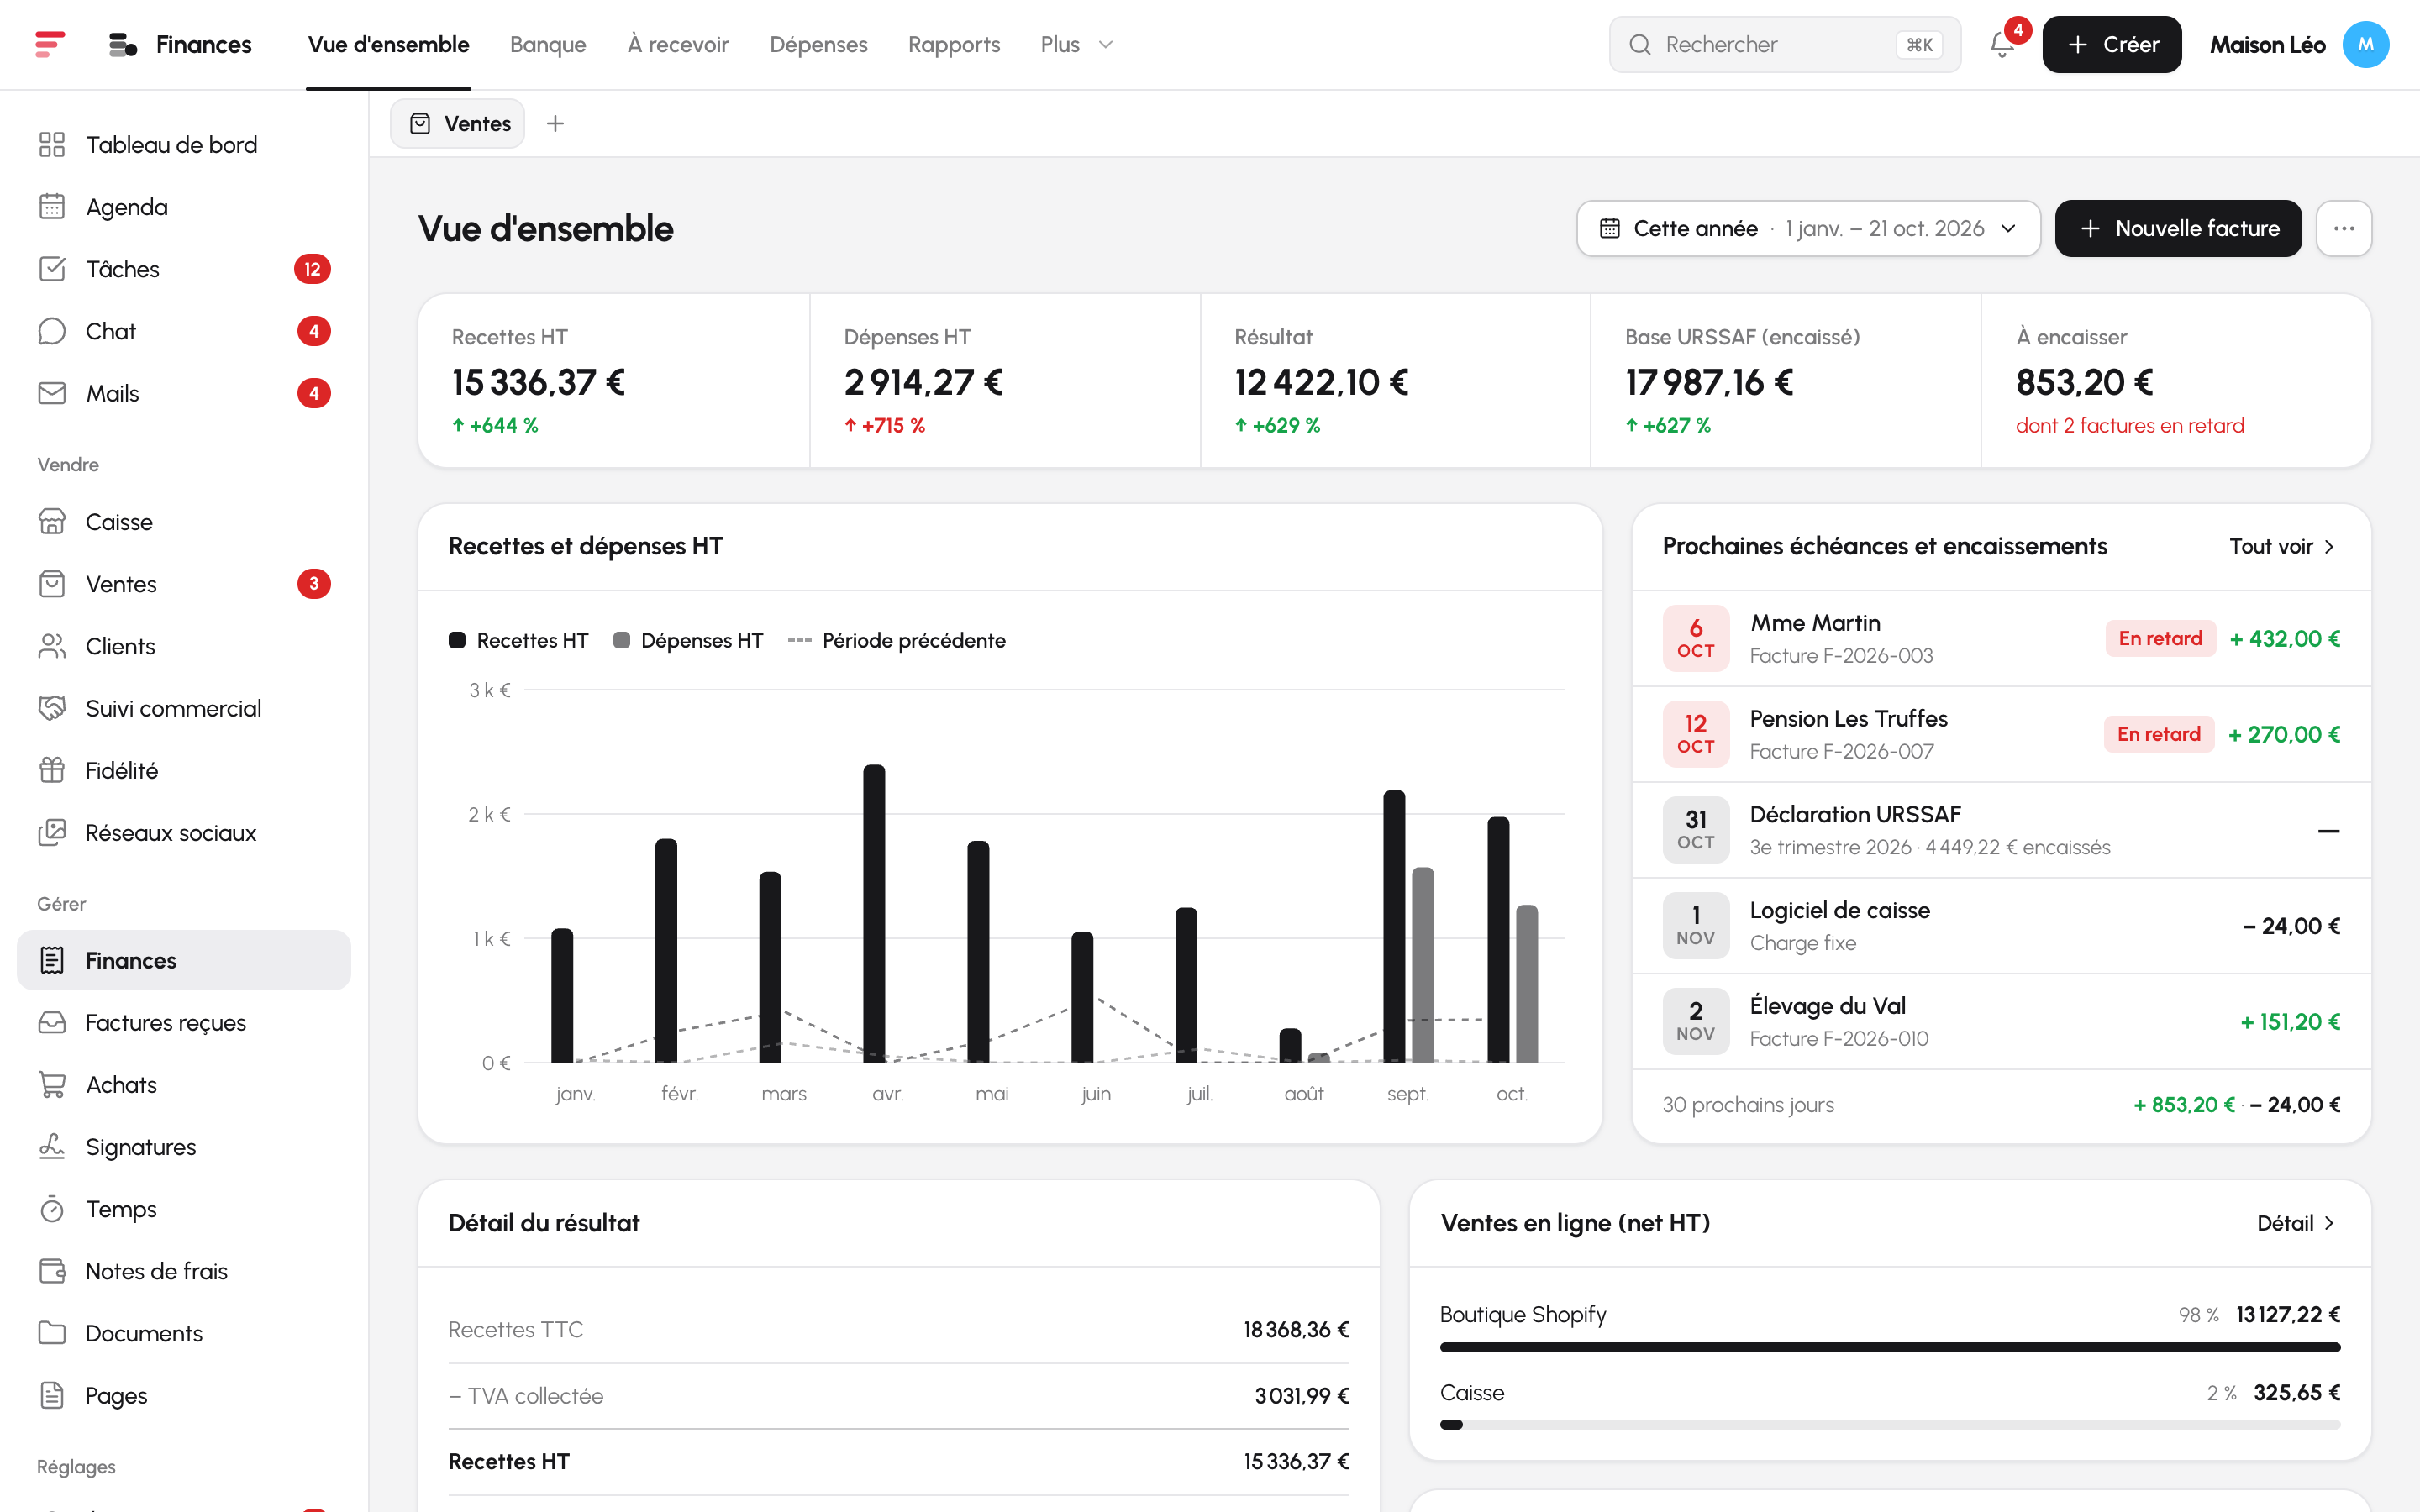The height and width of the screenshot is (1512, 2420).
Task: Open Fidélité gift icon in sidebar
Action: tap(52, 771)
